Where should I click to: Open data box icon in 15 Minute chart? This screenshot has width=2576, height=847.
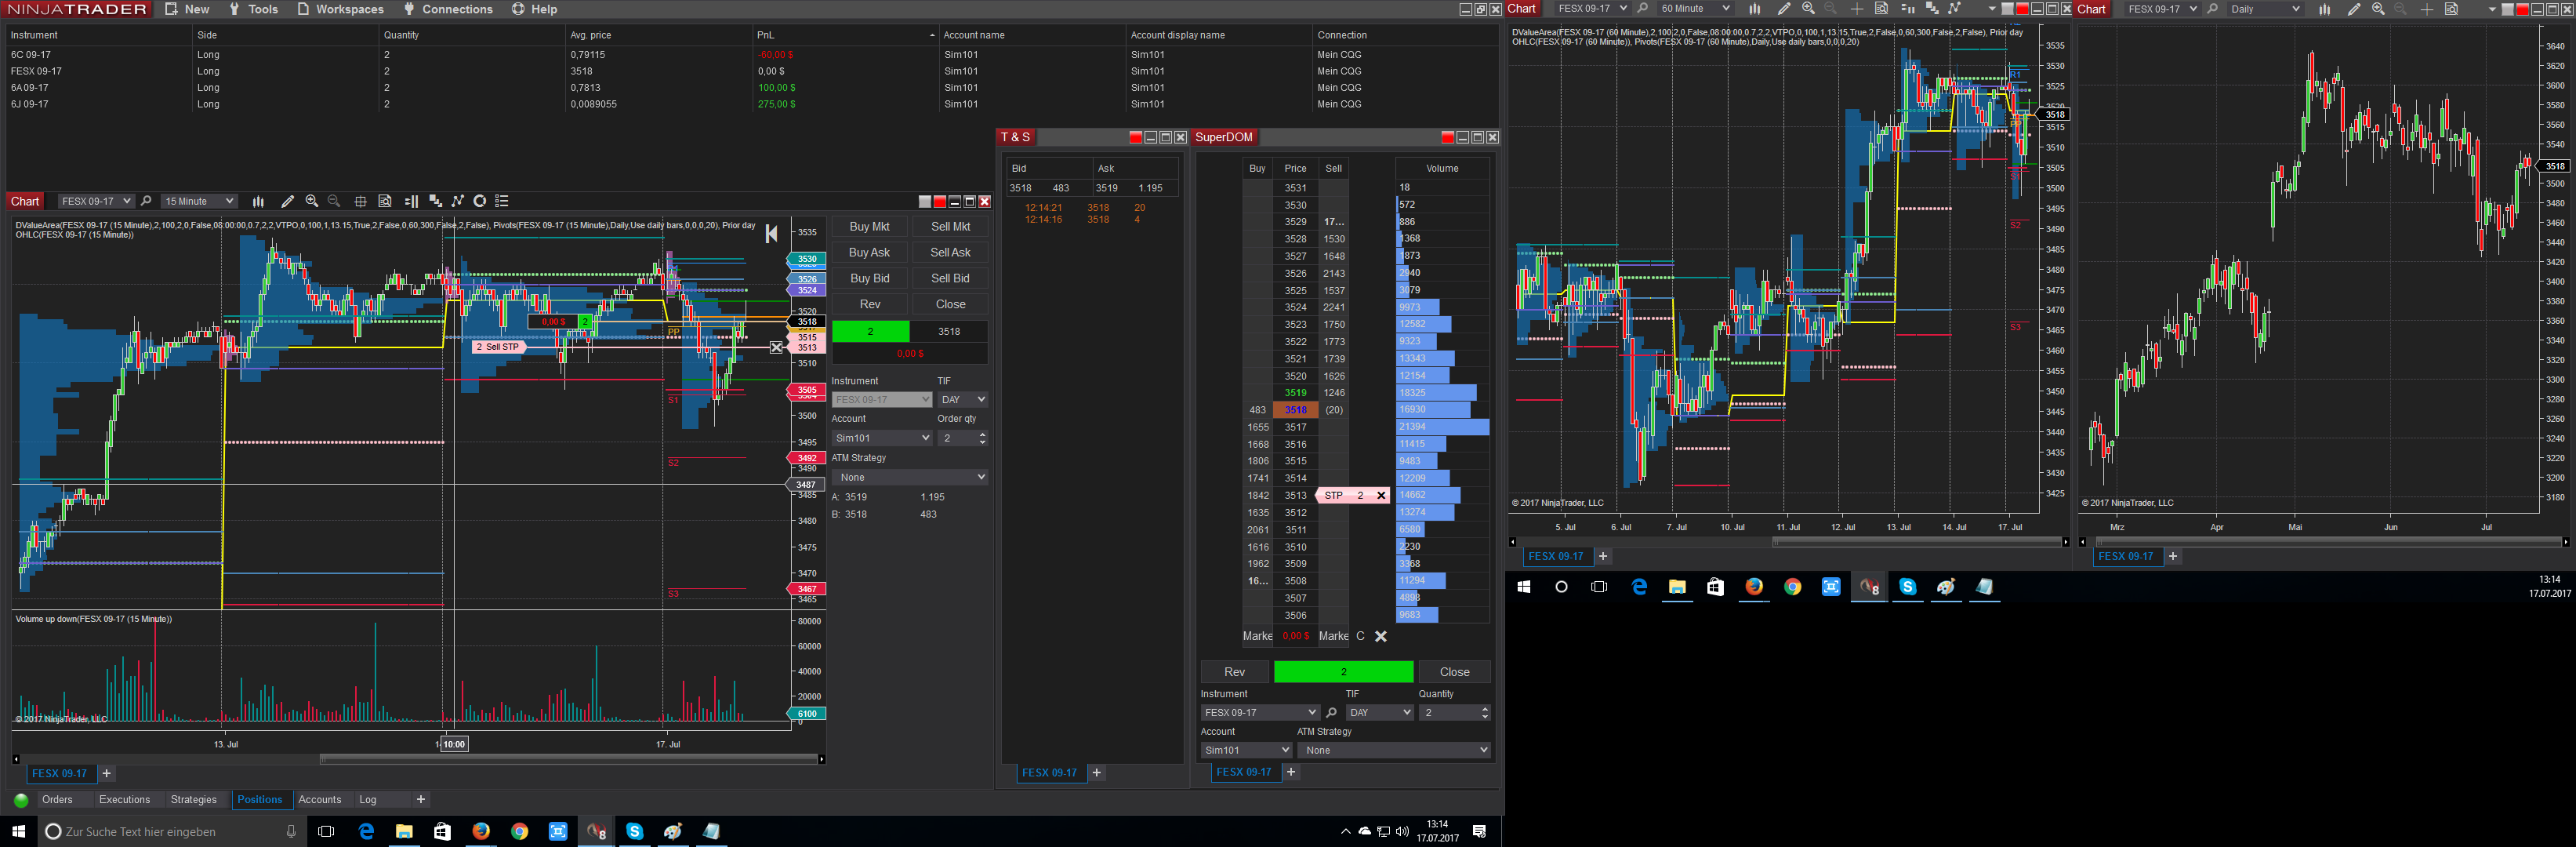click(x=385, y=201)
